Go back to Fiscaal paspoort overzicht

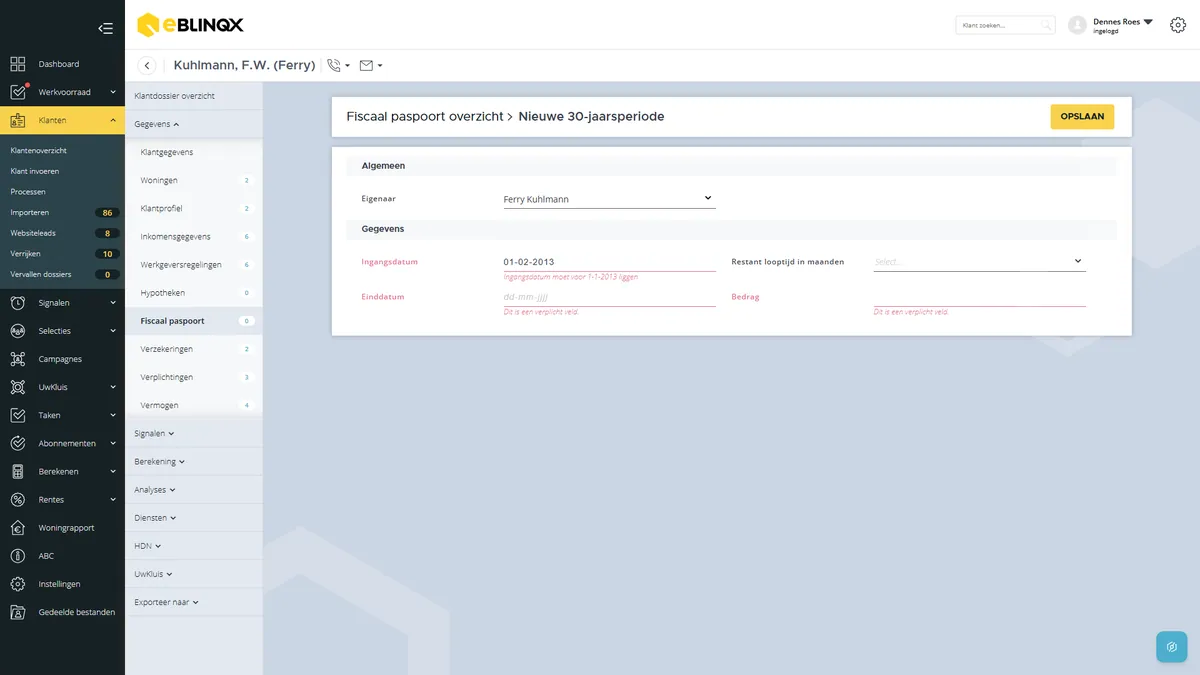[x=424, y=117]
